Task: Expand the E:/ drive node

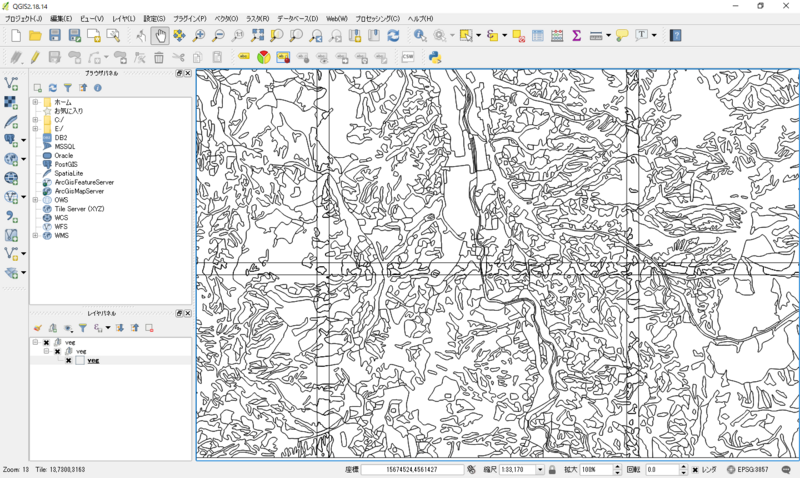Action: click(35, 129)
